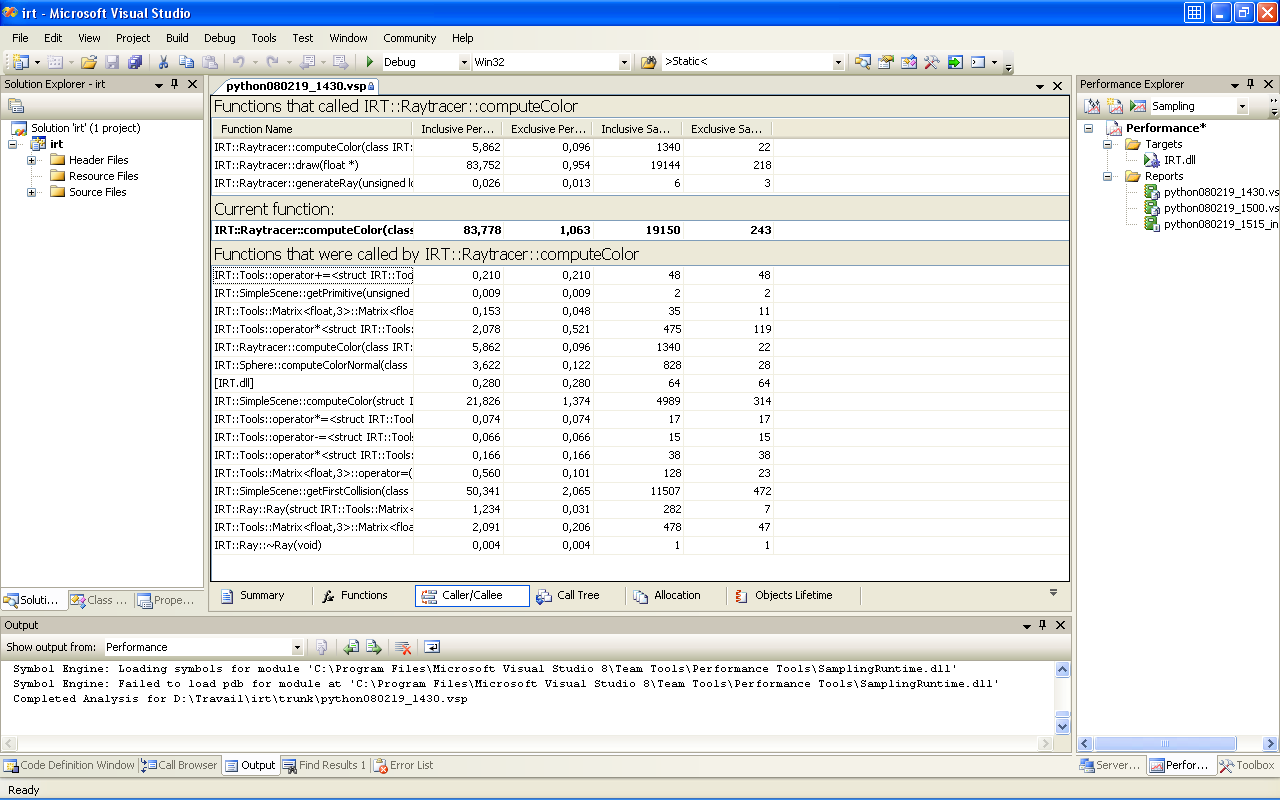Switch to the Call Tree tab
1280x800 pixels.
[567, 595]
